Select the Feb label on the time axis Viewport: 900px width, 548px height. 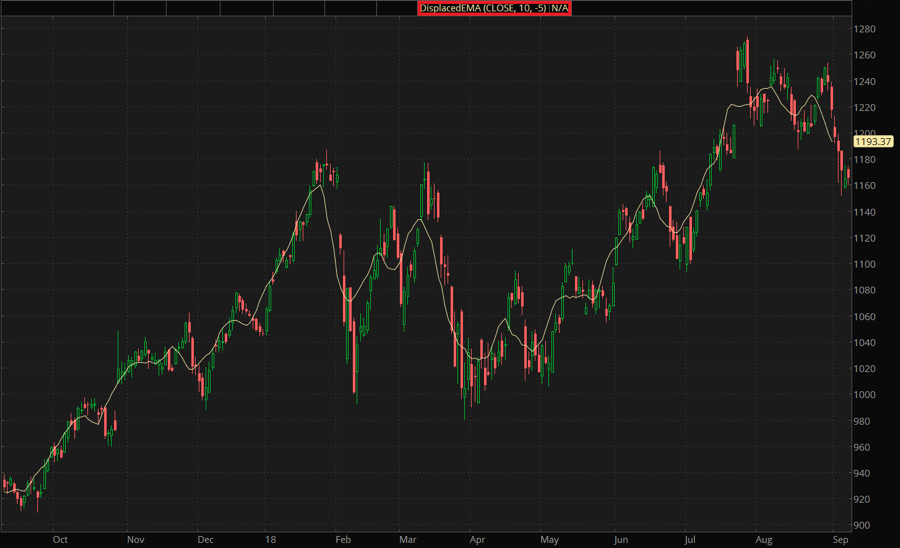[340, 538]
